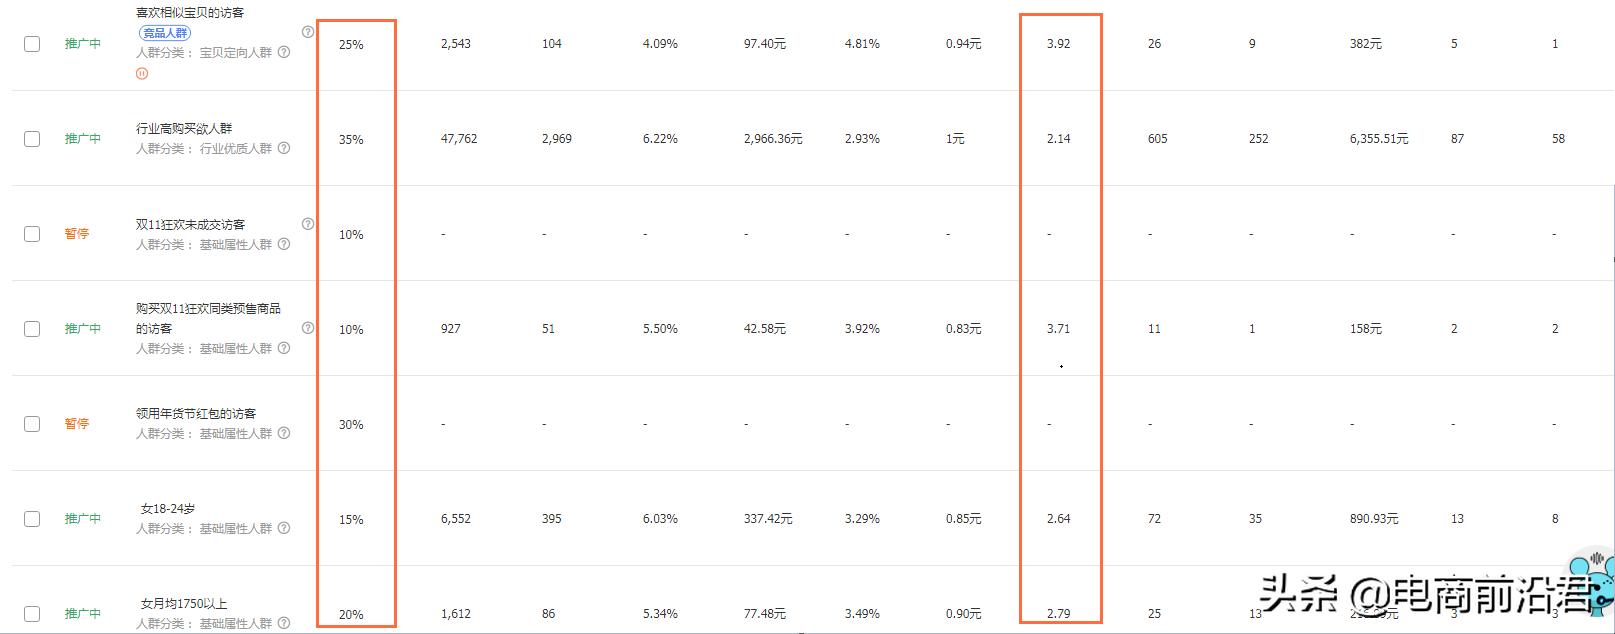Click 暂停 status of 双11狂欢未成交访客
Image resolution: width=1615 pixels, height=634 pixels.
(77, 234)
